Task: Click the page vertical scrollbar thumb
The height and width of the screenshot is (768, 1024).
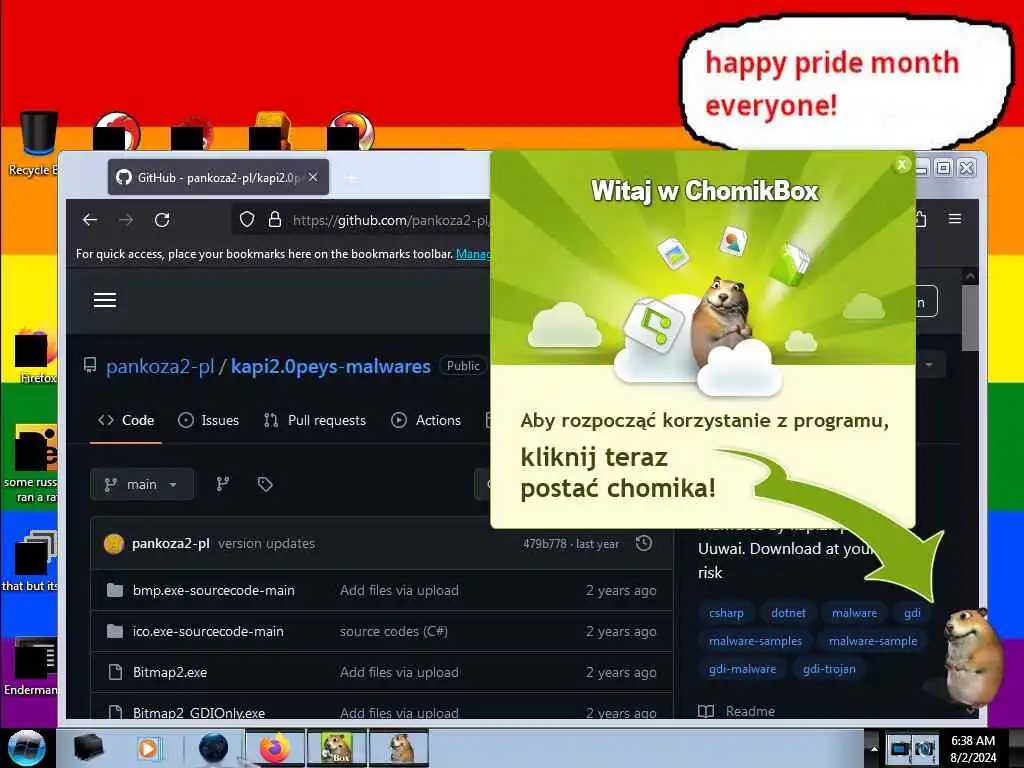Action: (x=970, y=318)
